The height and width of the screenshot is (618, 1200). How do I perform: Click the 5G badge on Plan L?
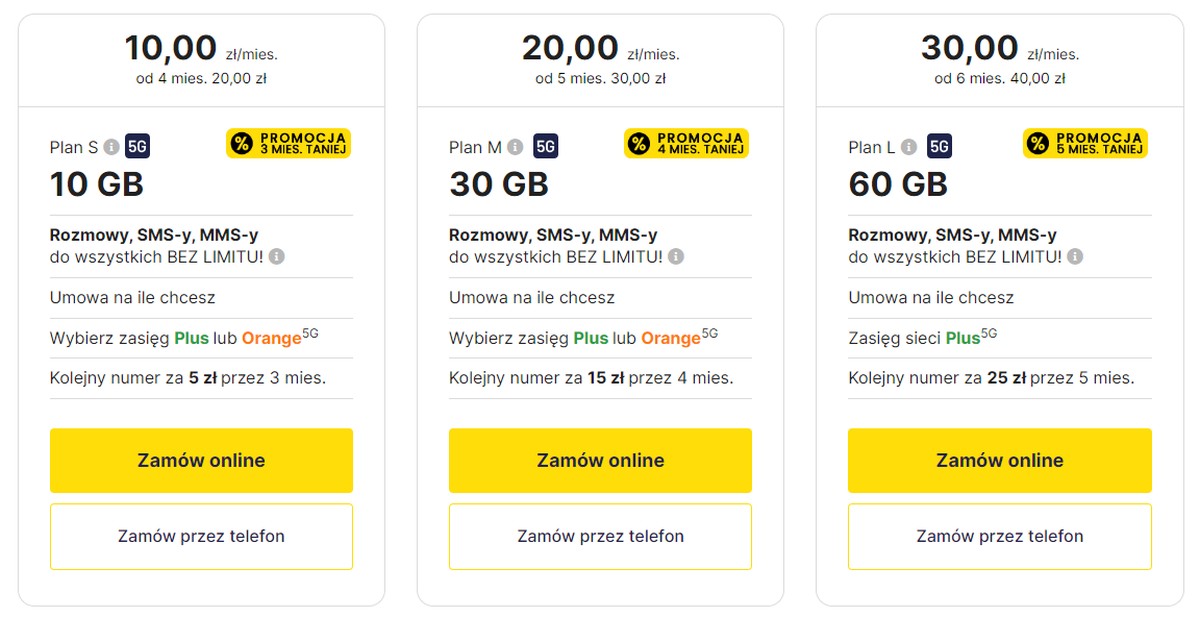click(x=939, y=147)
